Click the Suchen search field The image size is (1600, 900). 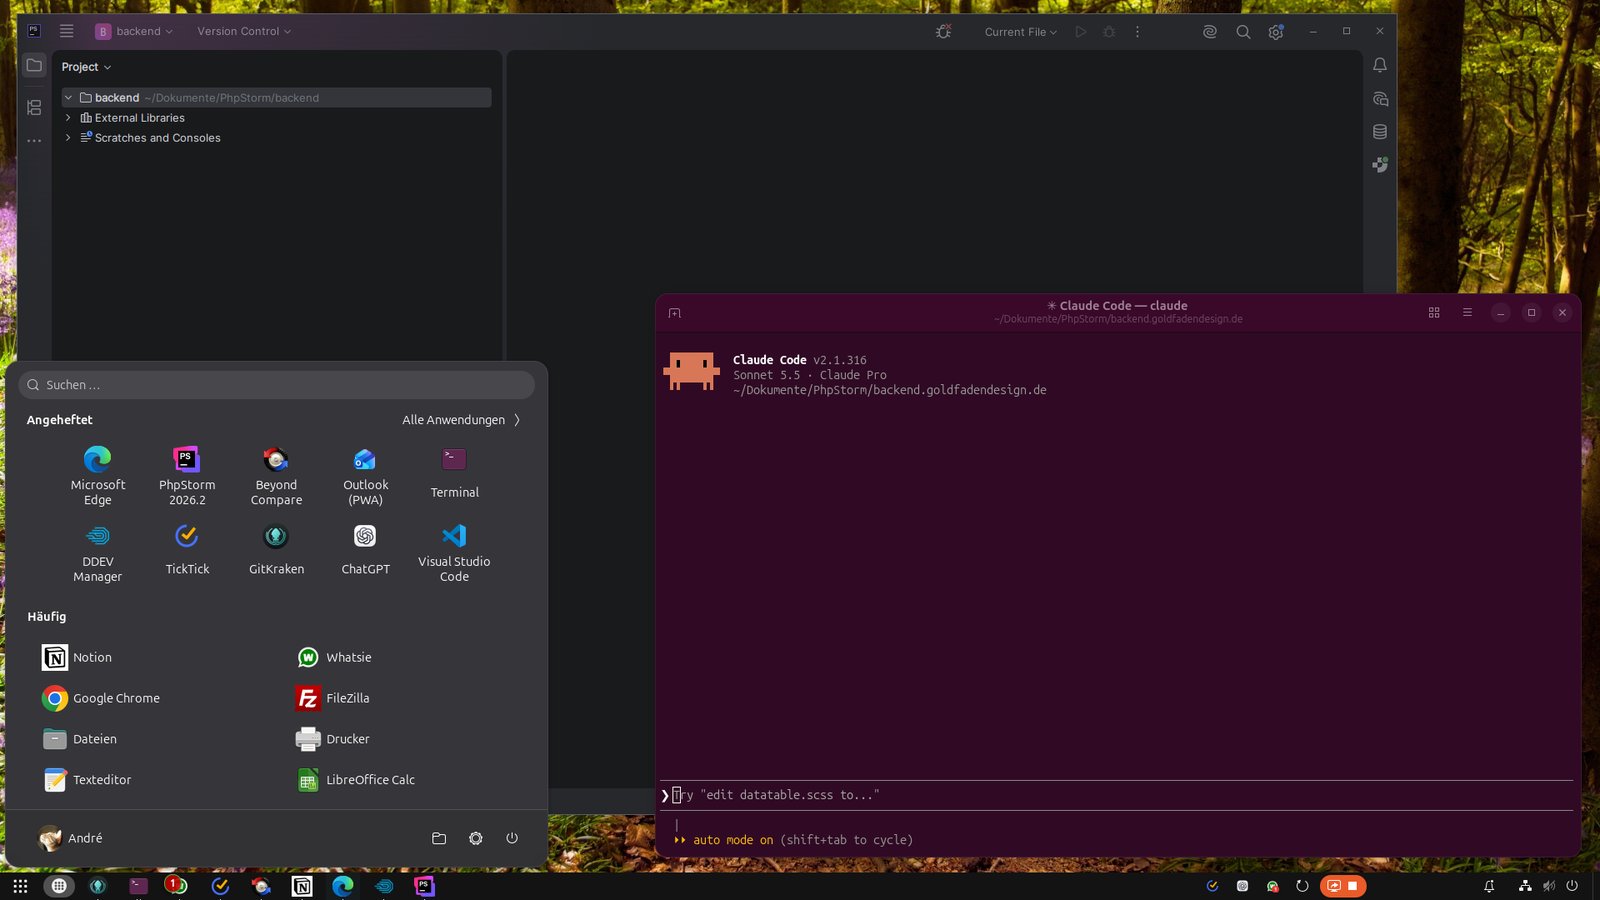coord(276,385)
